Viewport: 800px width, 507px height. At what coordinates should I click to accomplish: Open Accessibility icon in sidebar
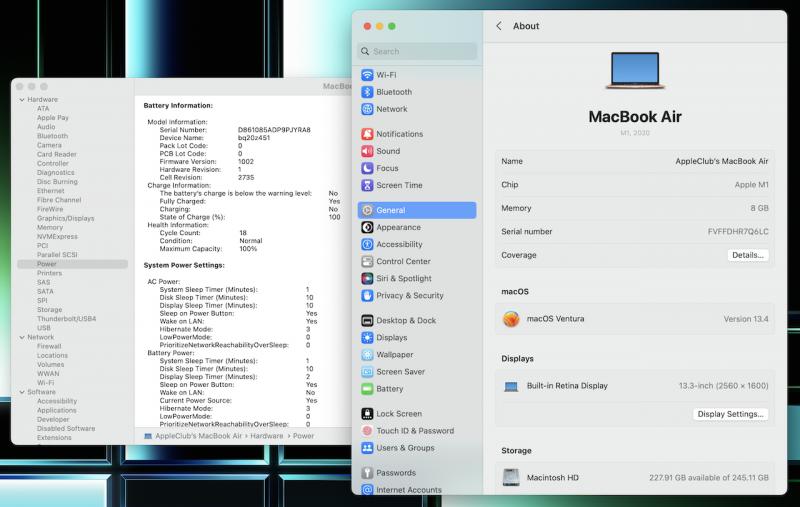point(367,244)
